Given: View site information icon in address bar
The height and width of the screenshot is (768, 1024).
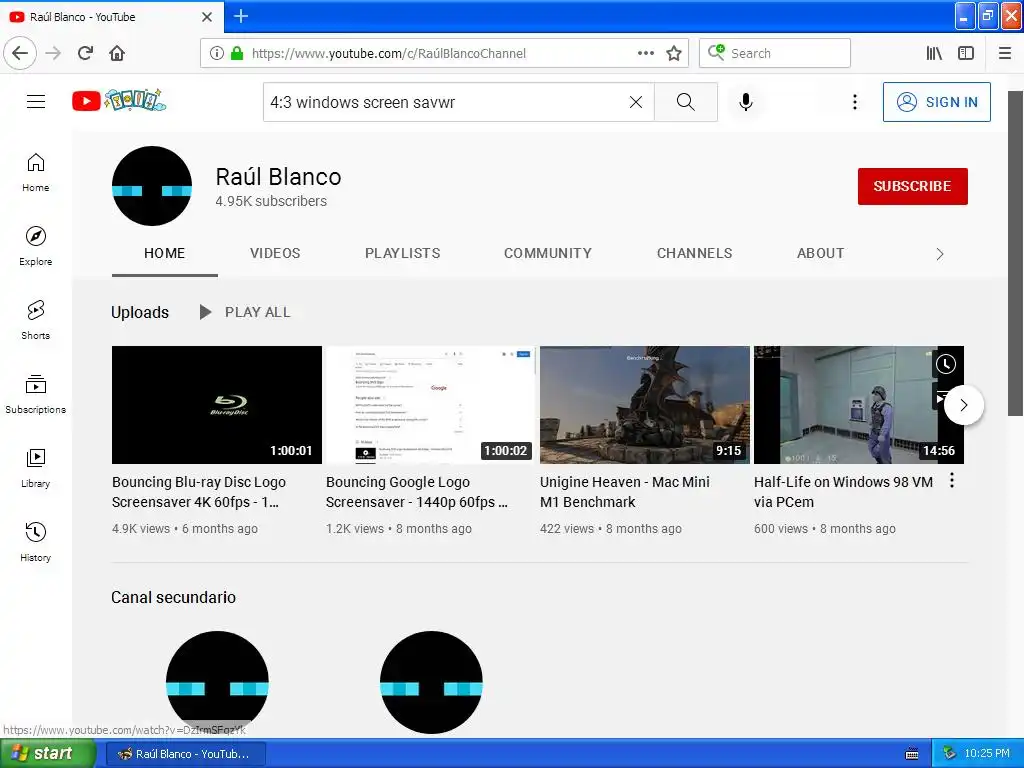Looking at the screenshot, I should coord(217,53).
